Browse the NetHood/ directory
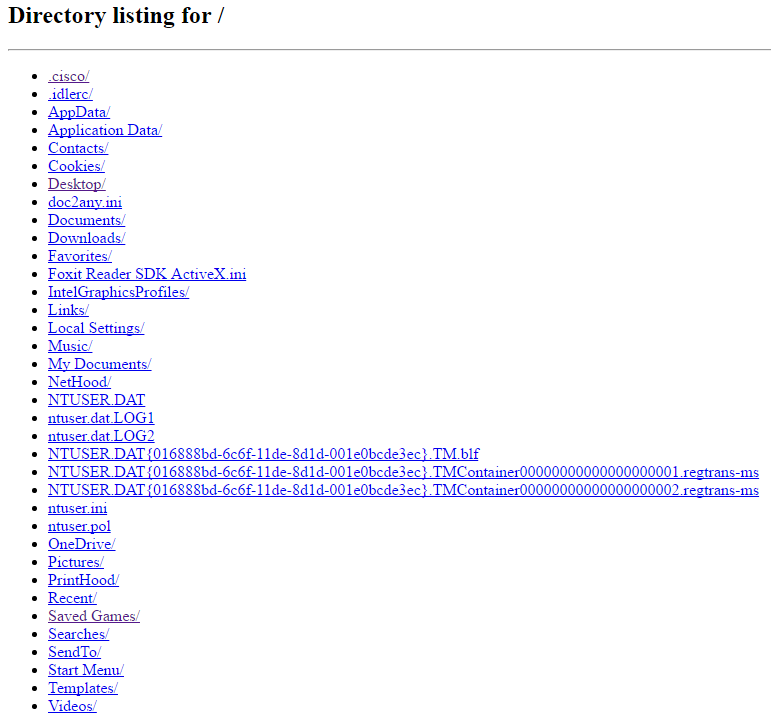This screenshot has width=771, height=726. pyautogui.click(x=79, y=382)
